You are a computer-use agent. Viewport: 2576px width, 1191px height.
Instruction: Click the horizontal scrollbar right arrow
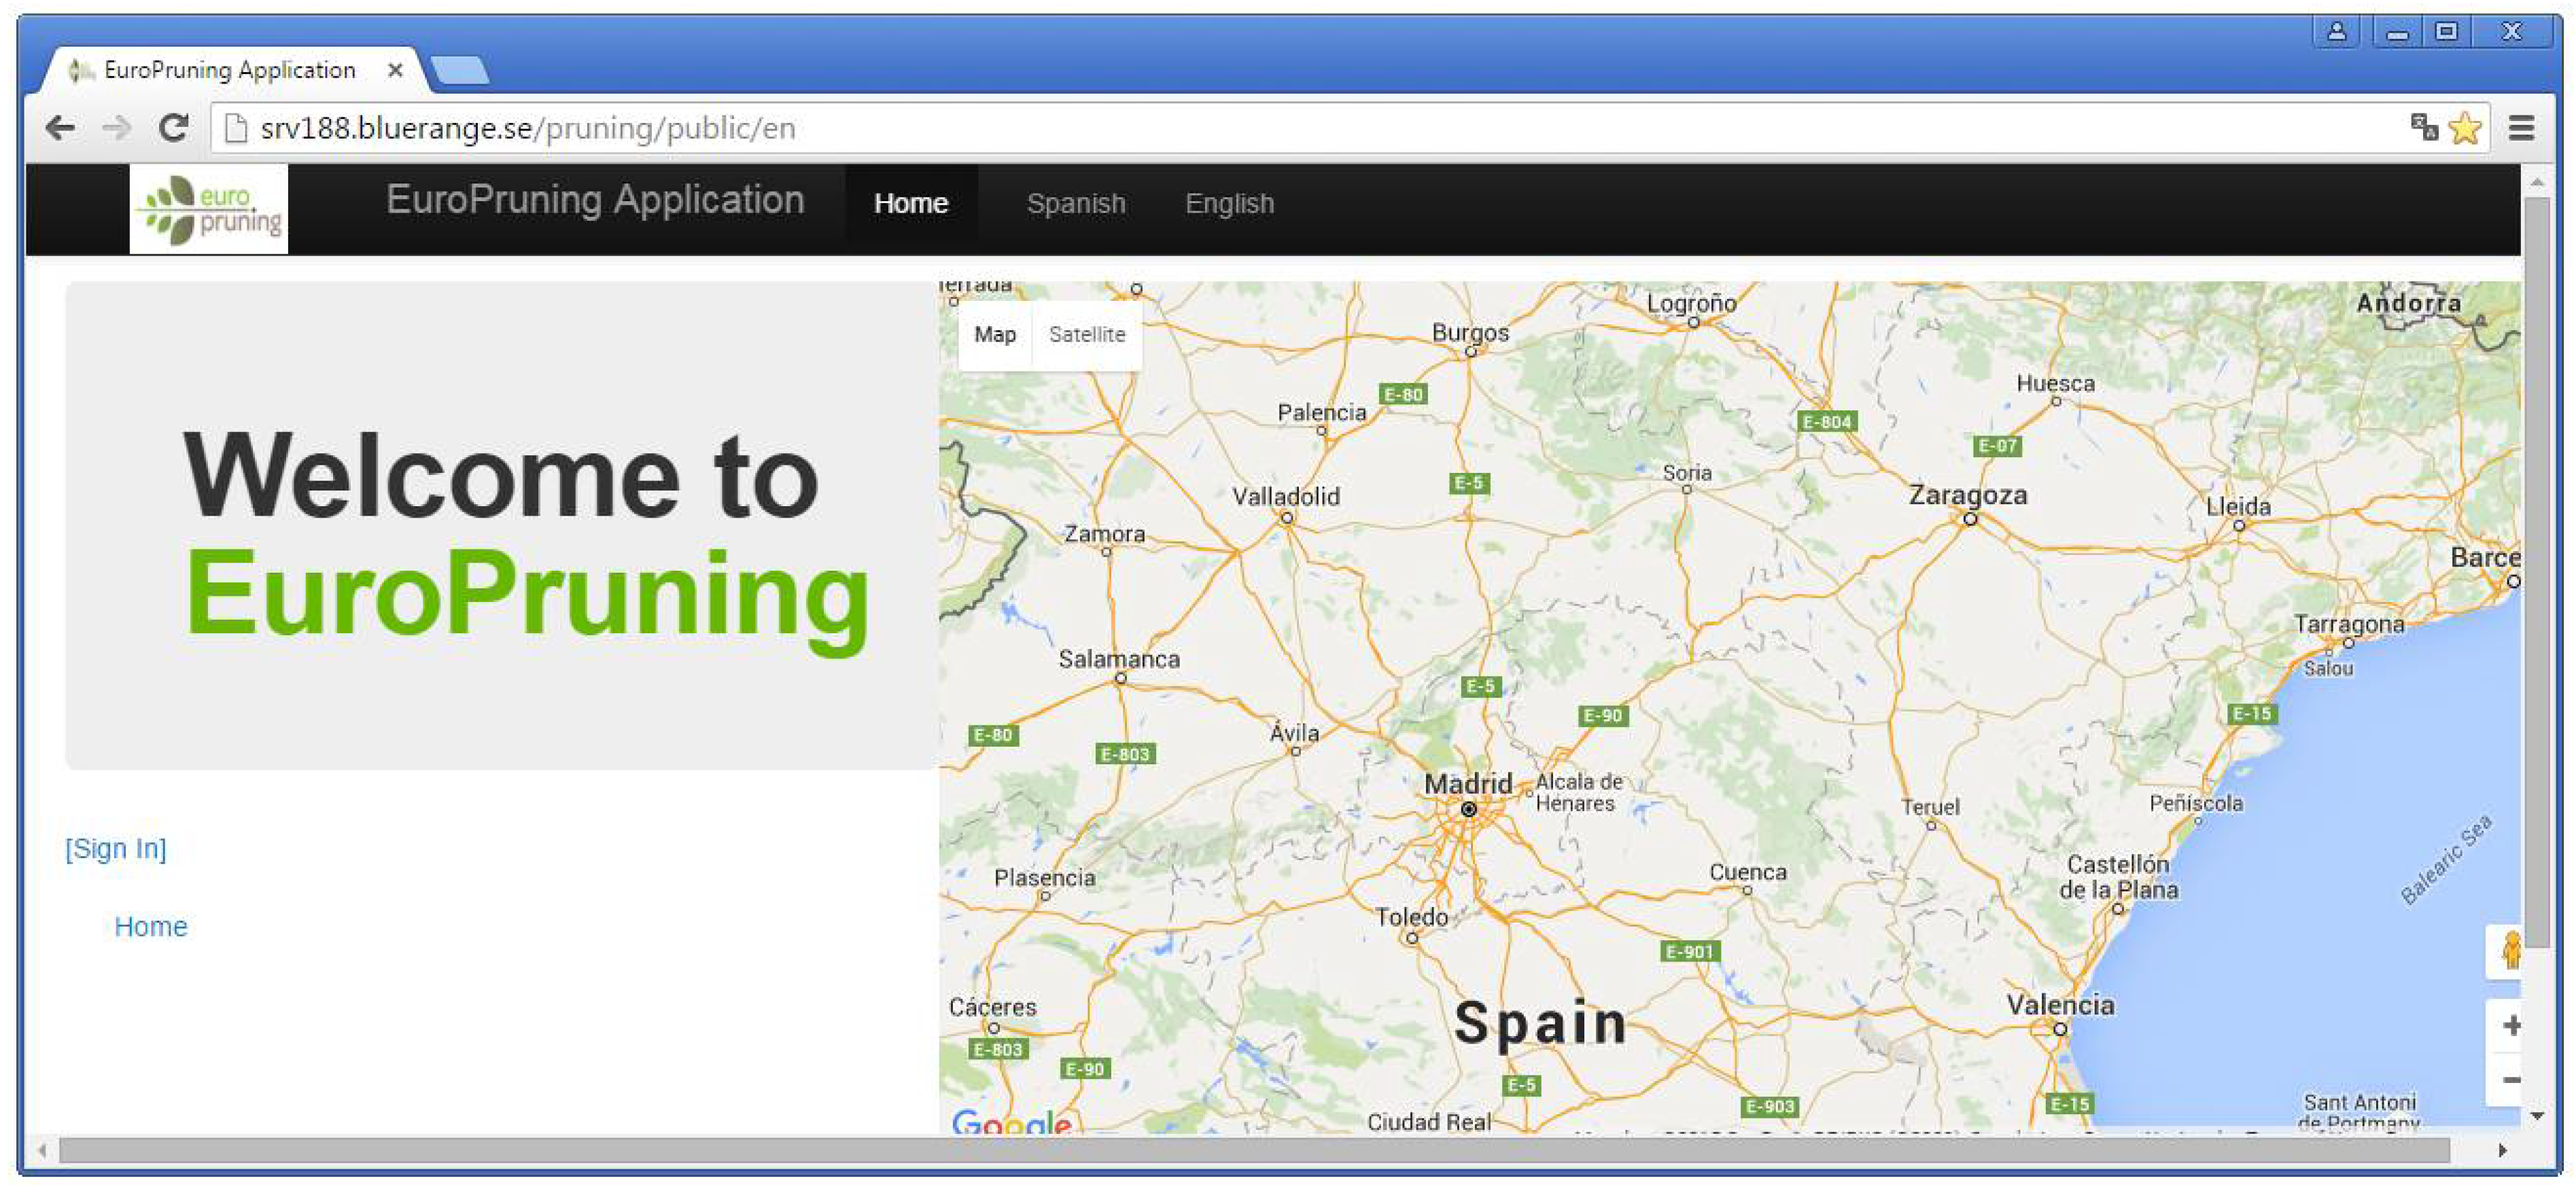tap(2502, 1150)
